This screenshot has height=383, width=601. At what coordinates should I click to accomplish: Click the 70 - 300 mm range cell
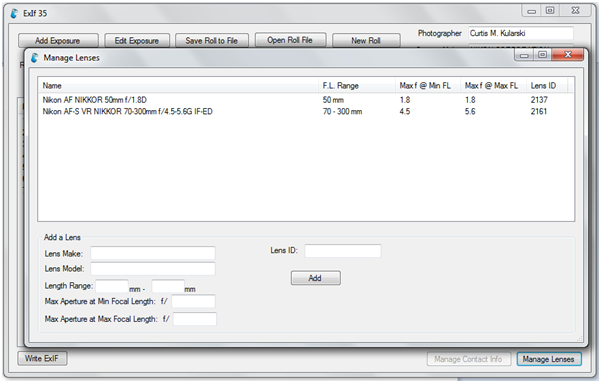[342, 112]
